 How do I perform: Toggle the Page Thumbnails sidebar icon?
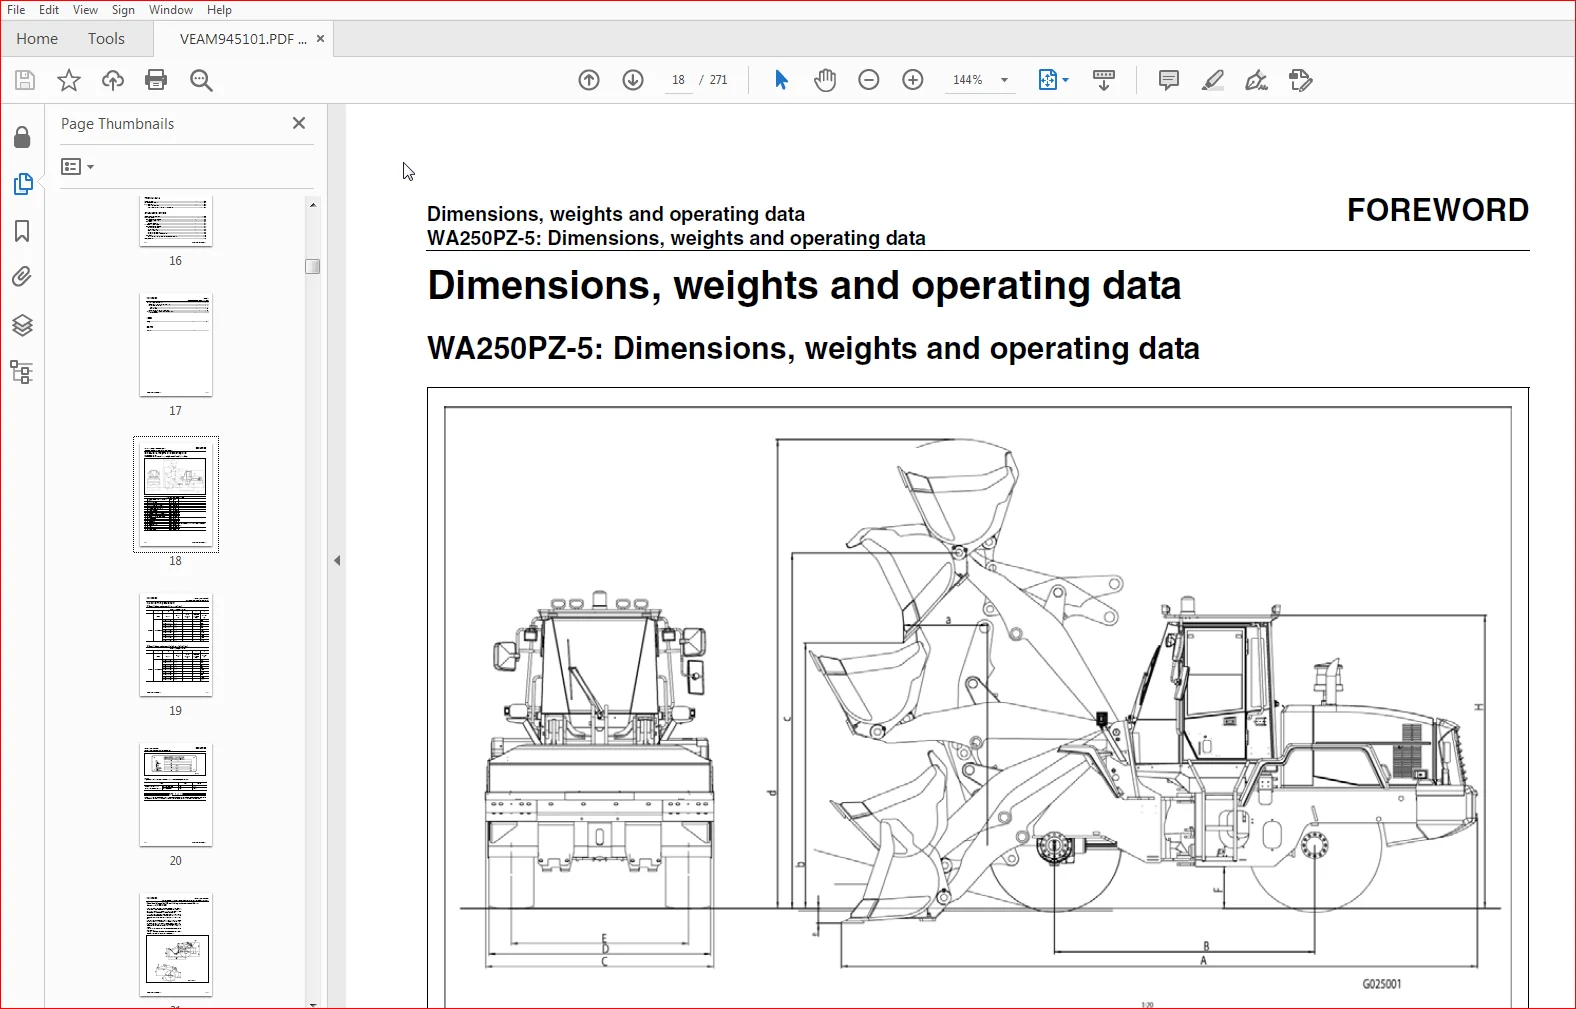coord(22,184)
